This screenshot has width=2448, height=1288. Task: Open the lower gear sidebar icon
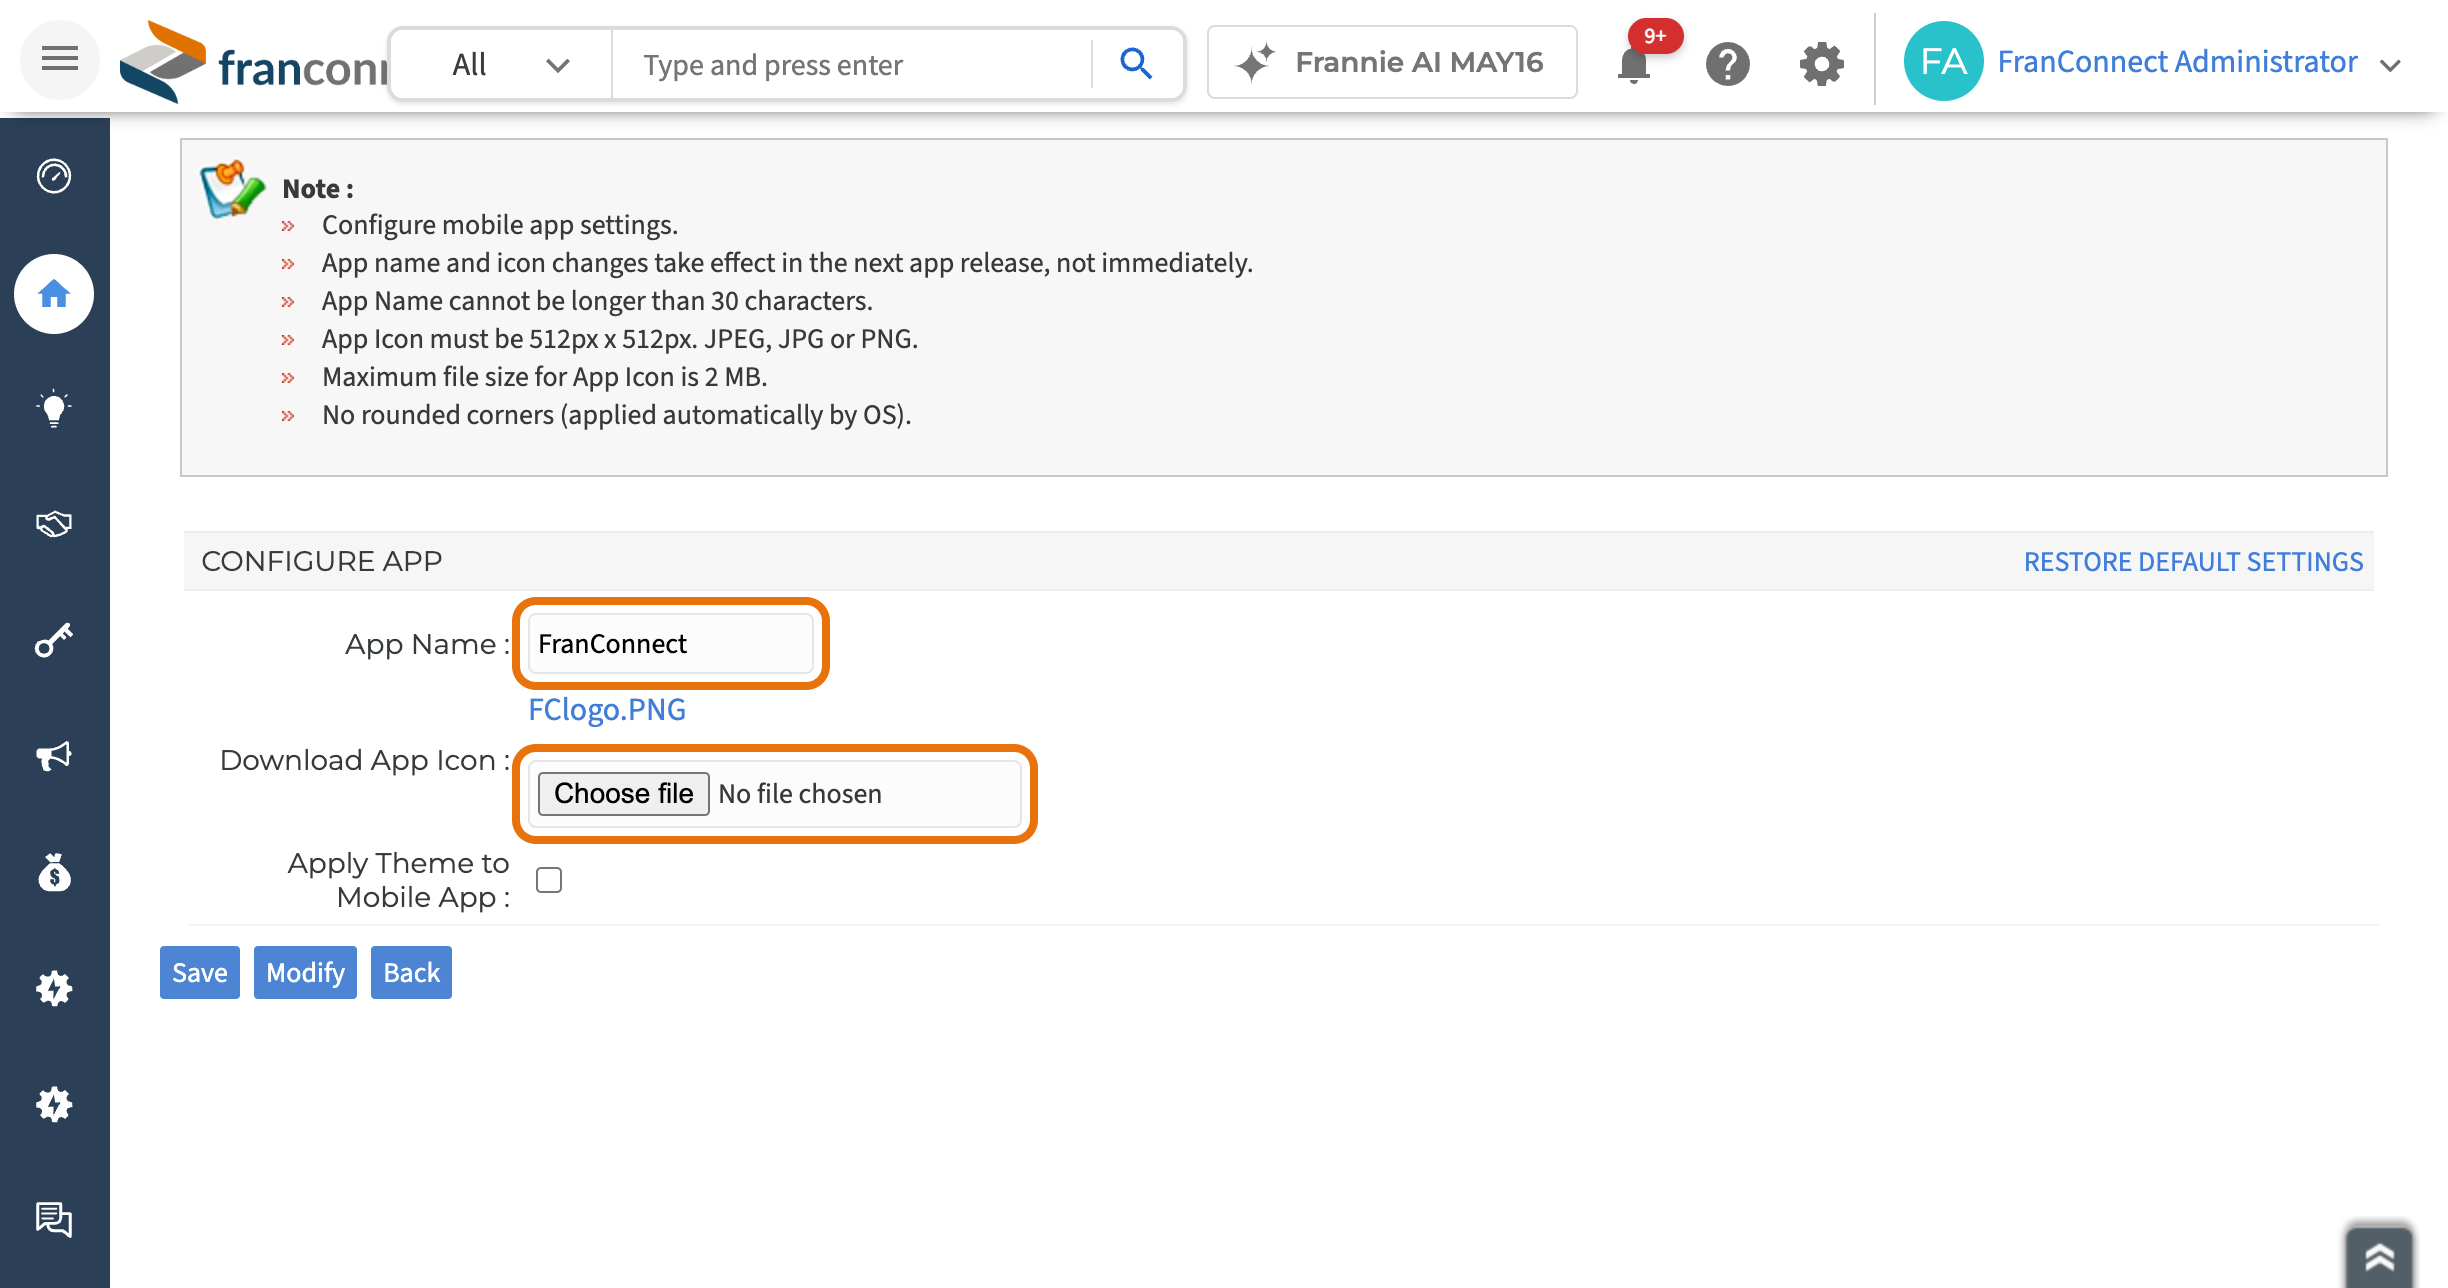pos(54,1104)
